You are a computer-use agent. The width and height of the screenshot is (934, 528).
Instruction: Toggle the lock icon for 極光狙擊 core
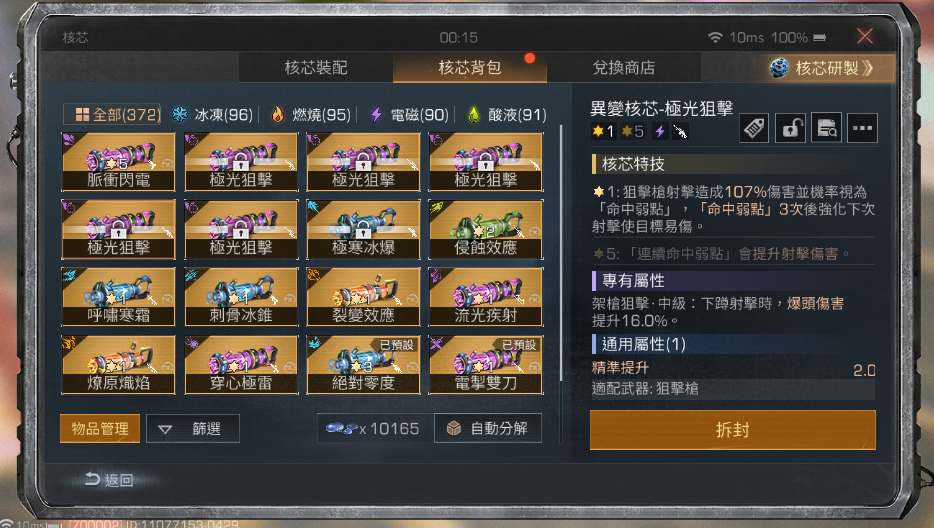click(x=790, y=128)
